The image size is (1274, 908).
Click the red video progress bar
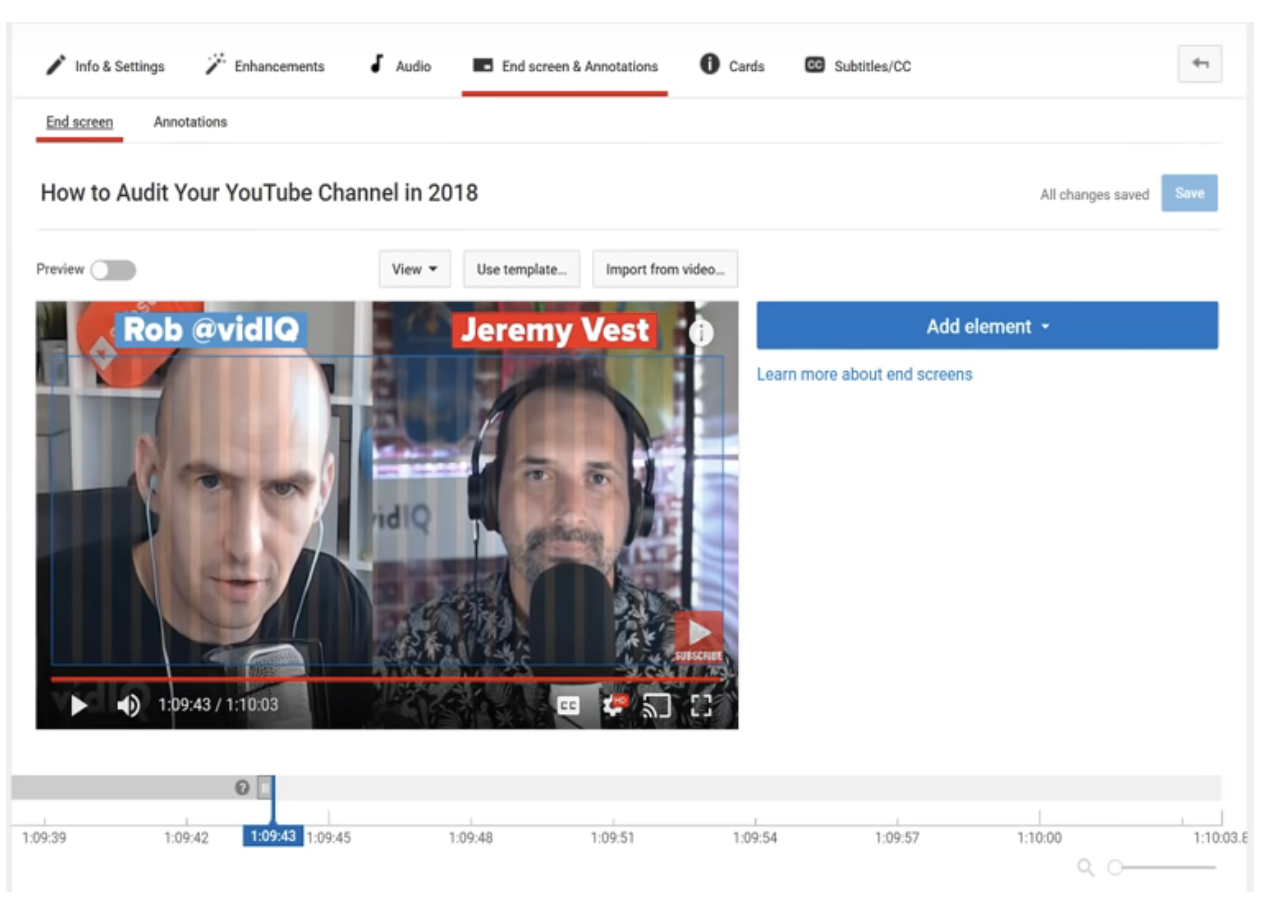click(386, 679)
